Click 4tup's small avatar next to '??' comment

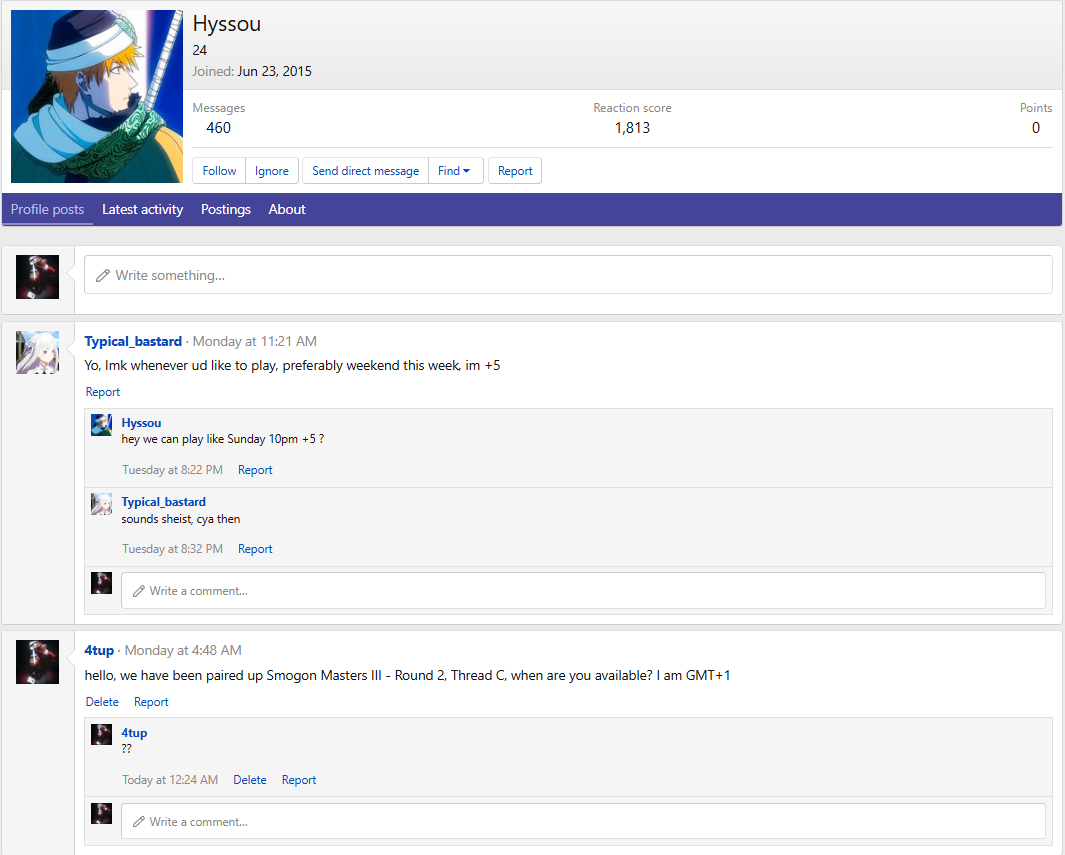[x=101, y=735]
